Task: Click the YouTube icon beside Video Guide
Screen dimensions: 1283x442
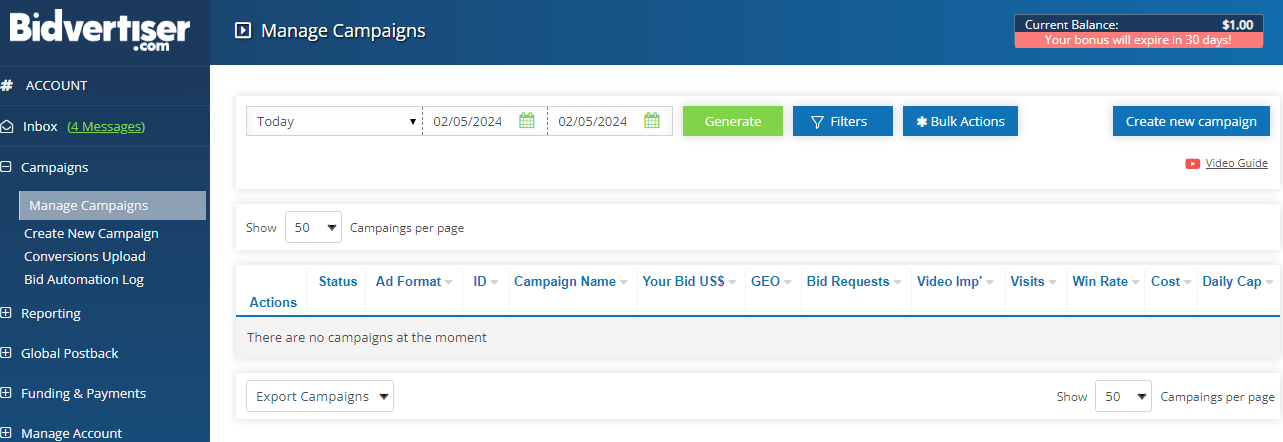Action: click(1192, 164)
